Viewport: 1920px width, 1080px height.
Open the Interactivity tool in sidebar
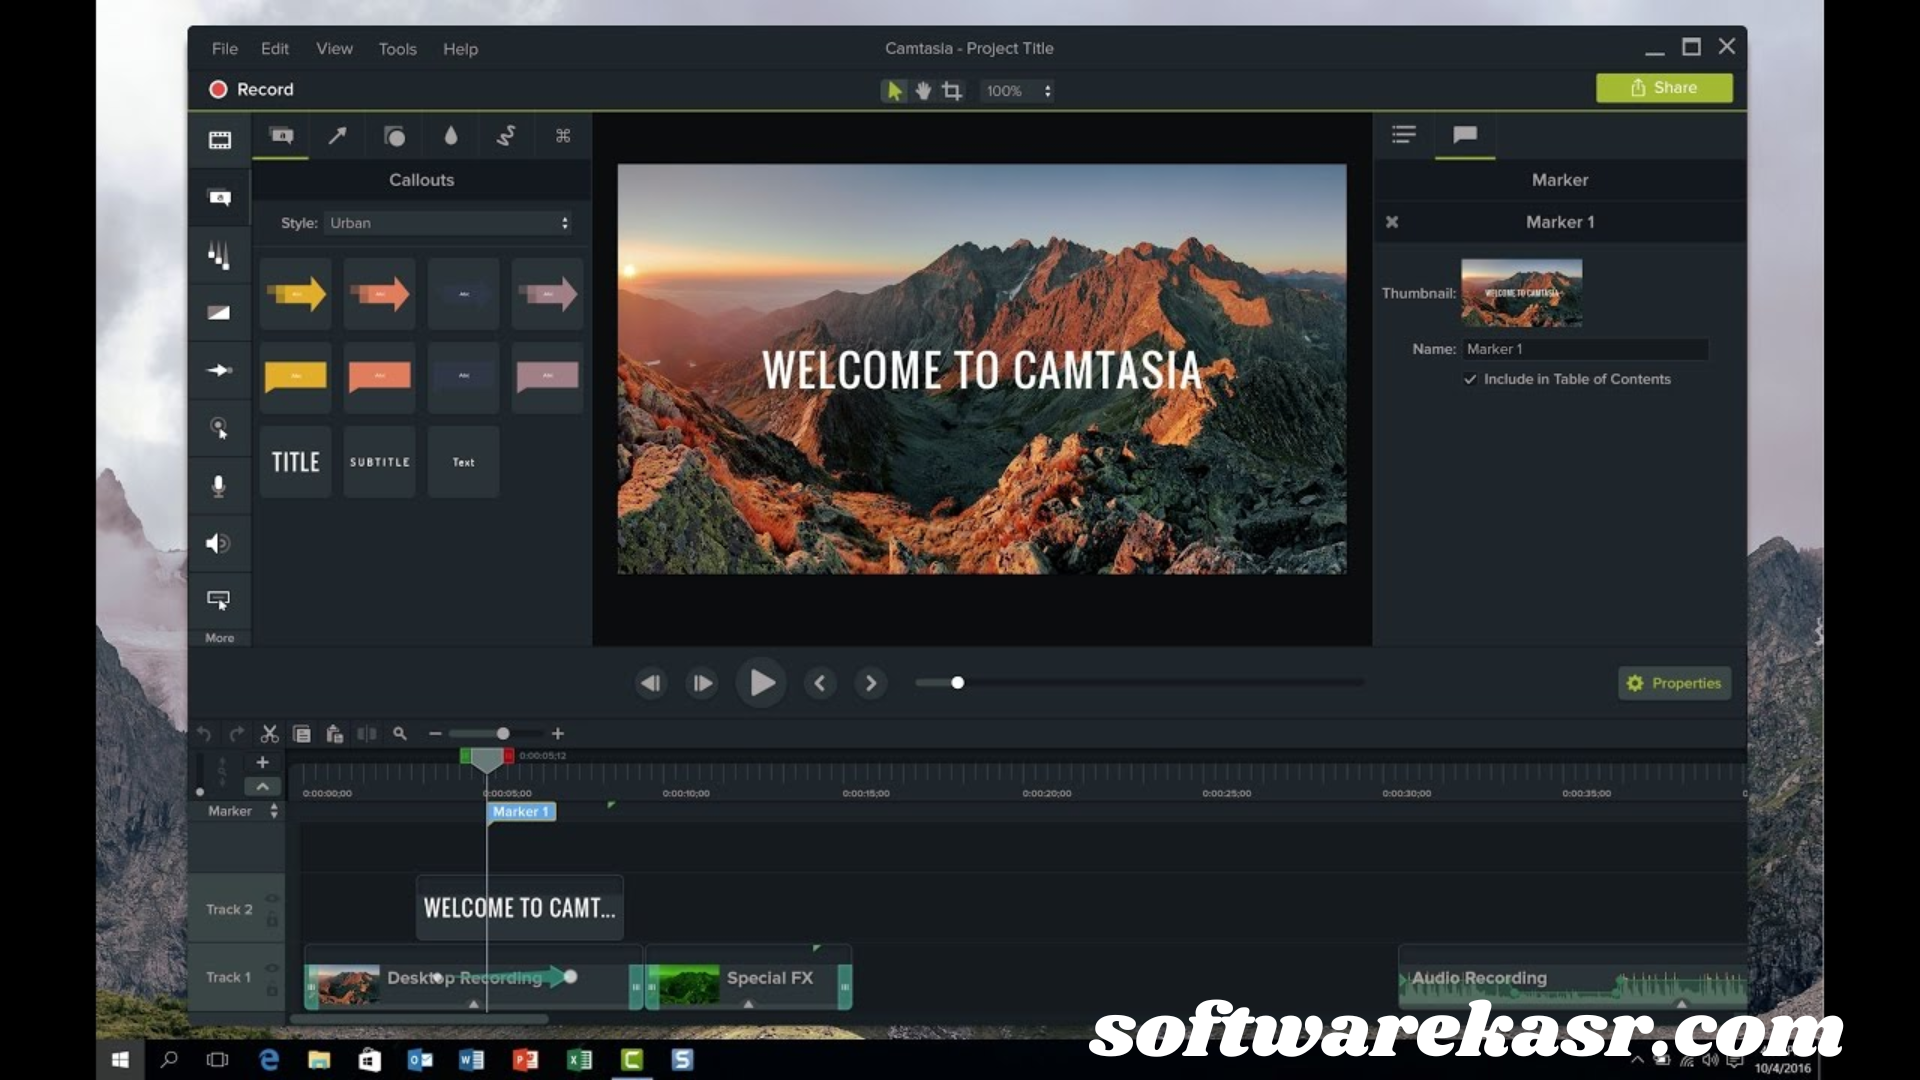tap(219, 600)
